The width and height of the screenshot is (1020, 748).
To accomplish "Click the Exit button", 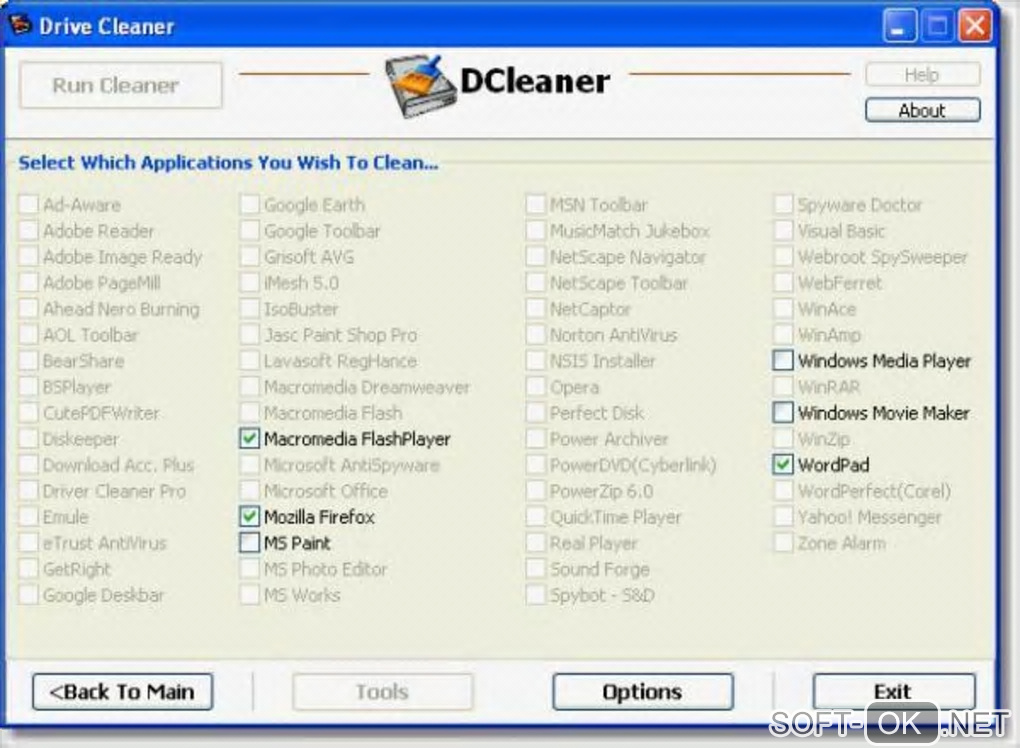I will pos(894,692).
